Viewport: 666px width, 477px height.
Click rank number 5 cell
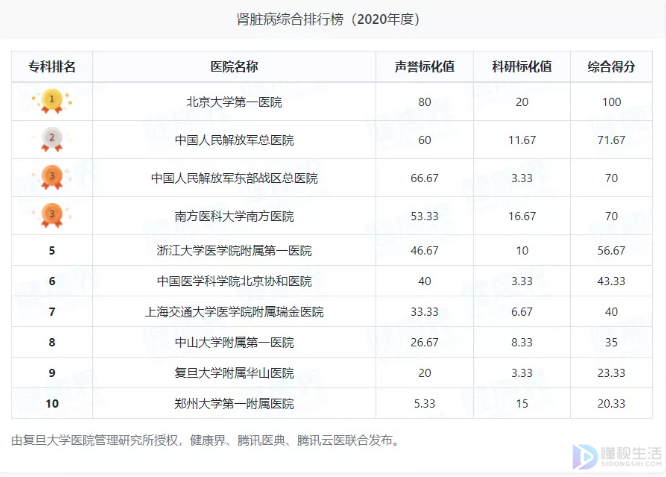pos(52,251)
